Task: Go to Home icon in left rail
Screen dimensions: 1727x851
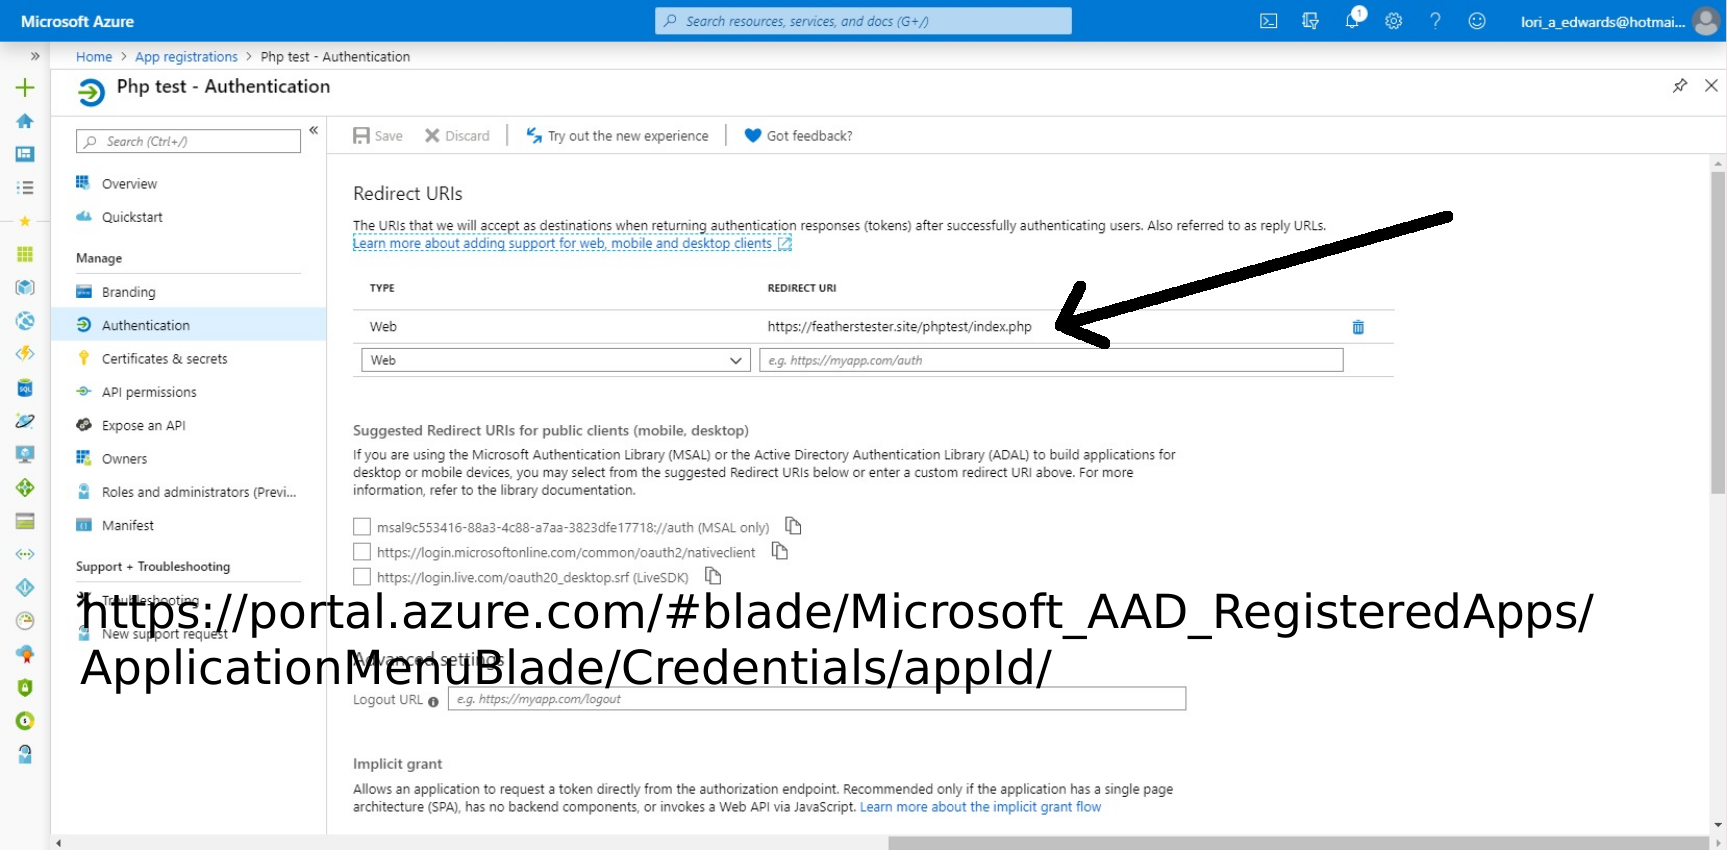Action: pyautogui.click(x=25, y=121)
